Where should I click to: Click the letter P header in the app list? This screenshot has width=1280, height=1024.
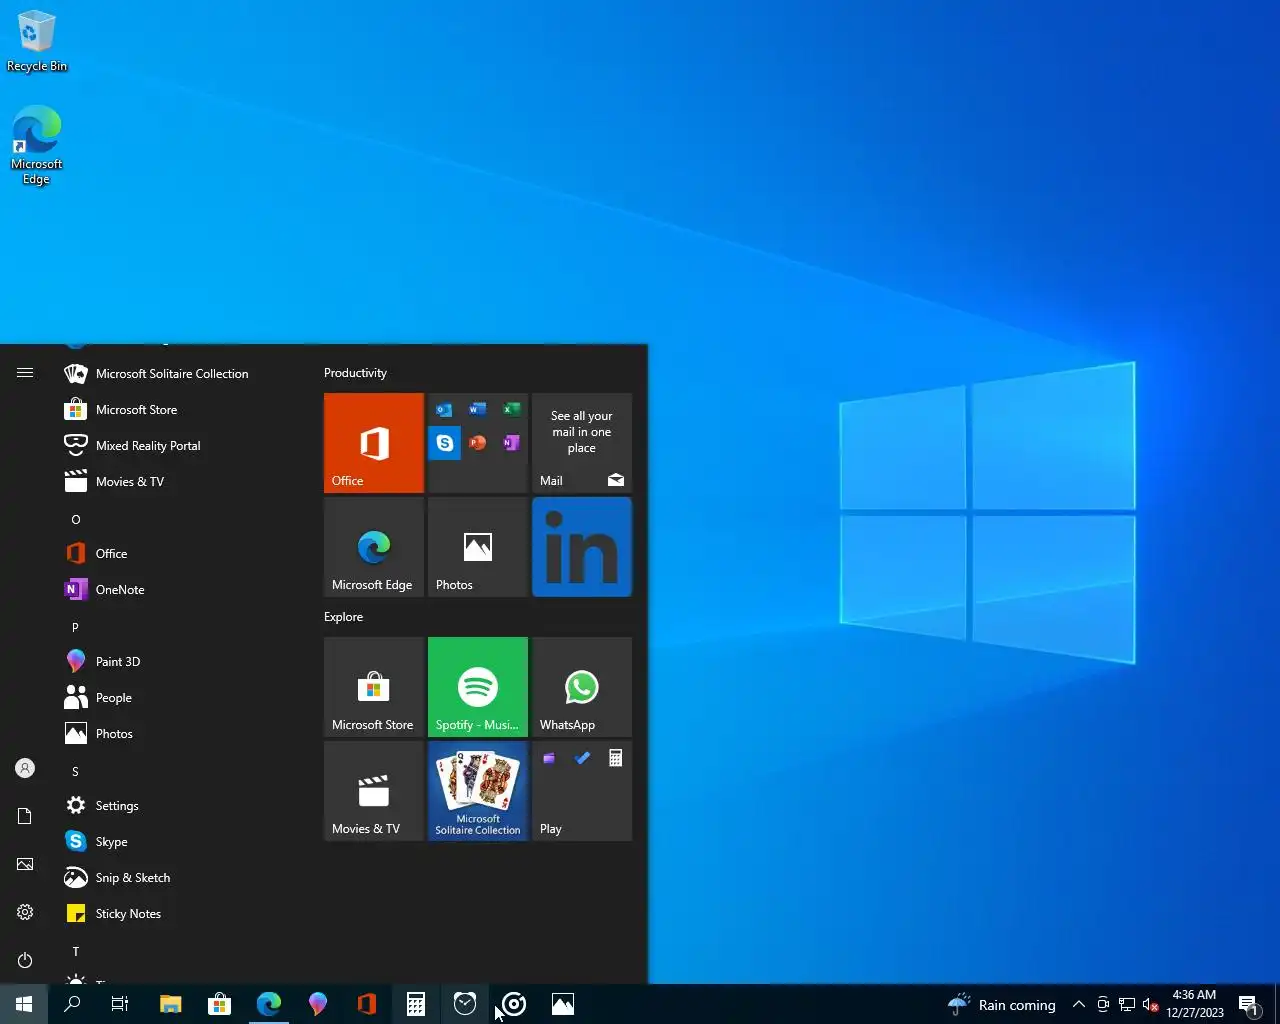(75, 628)
